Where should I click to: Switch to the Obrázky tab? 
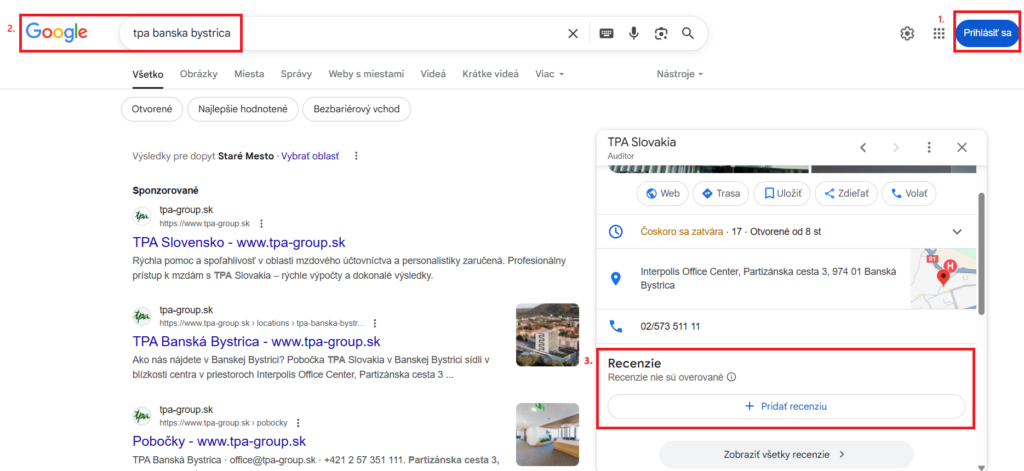[x=199, y=74]
